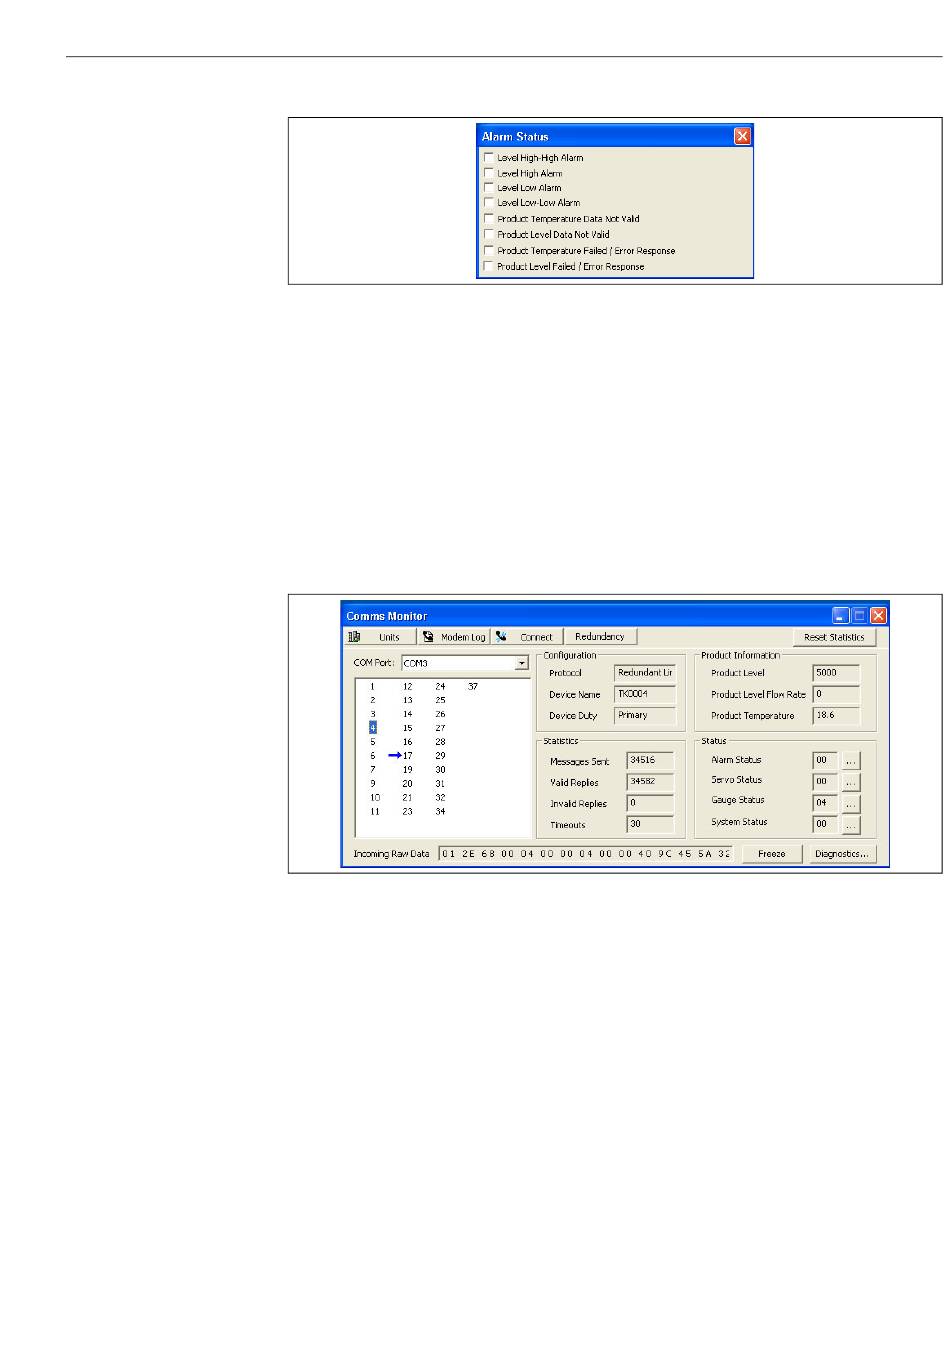This screenshot has width=950, height=1370.
Task: Click the Product Level field 5000
Action: pyautogui.click(x=836, y=673)
